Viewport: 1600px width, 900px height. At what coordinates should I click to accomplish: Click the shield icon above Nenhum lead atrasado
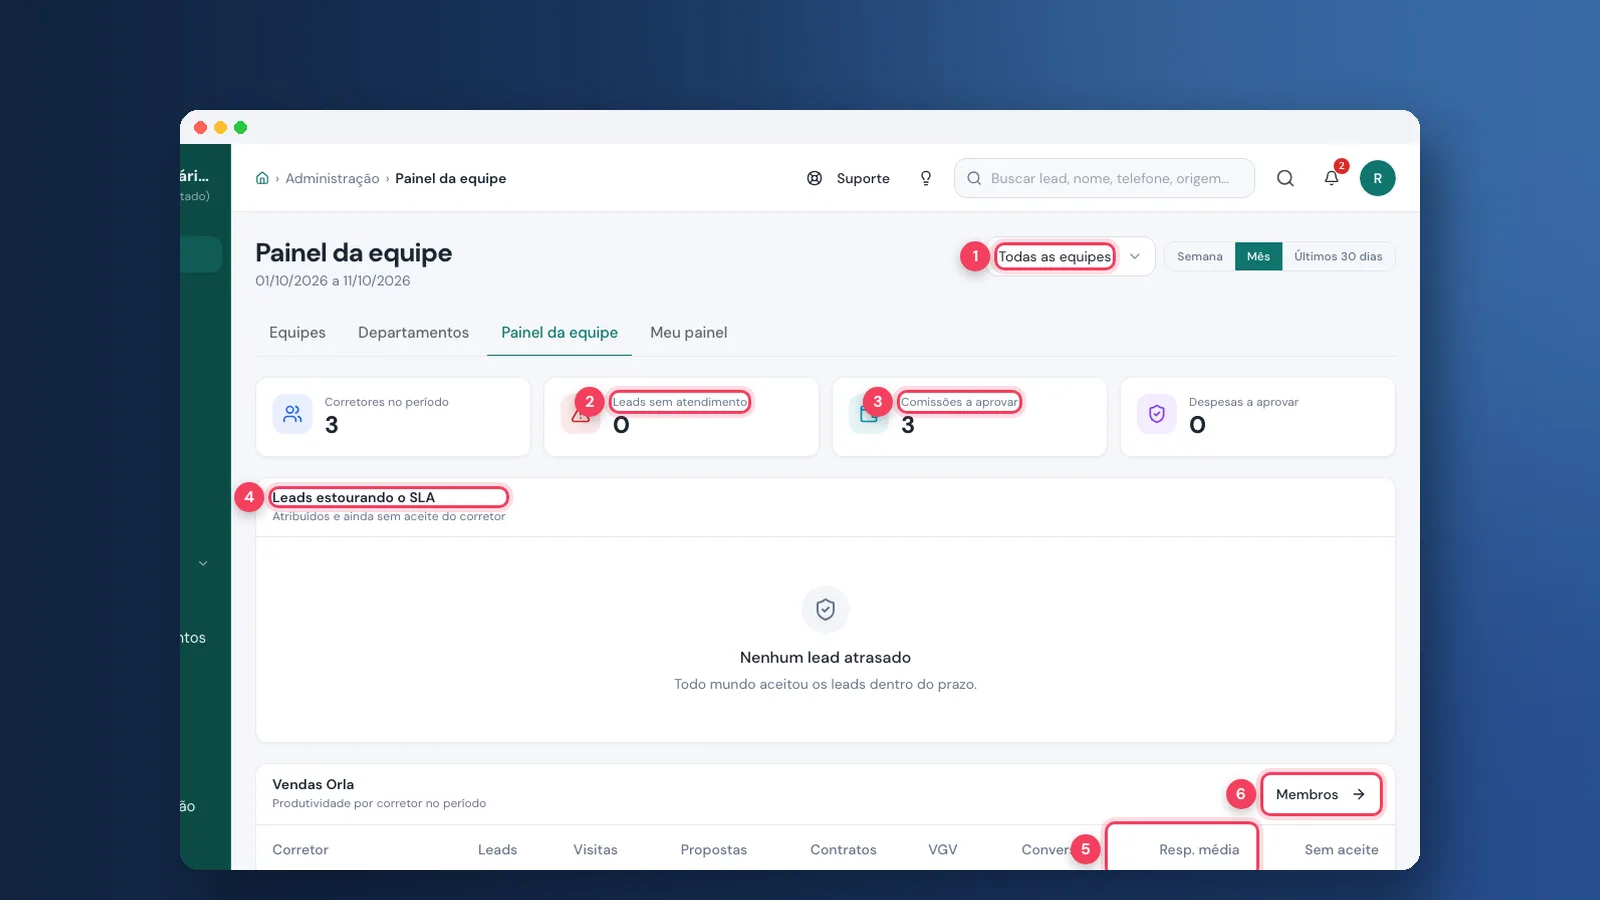click(x=825, y=609)
